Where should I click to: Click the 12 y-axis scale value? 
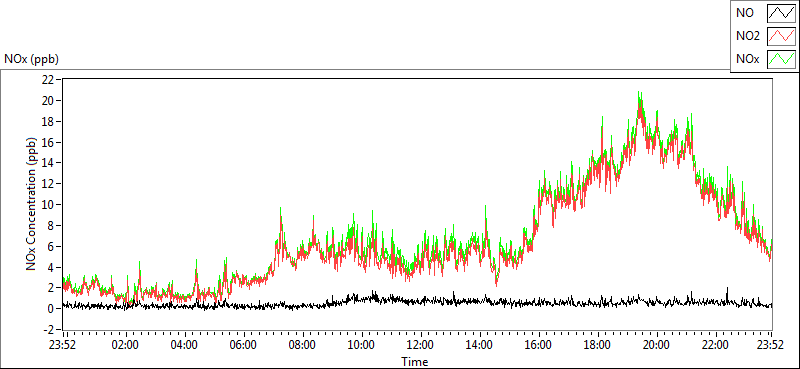click(49, 184)
